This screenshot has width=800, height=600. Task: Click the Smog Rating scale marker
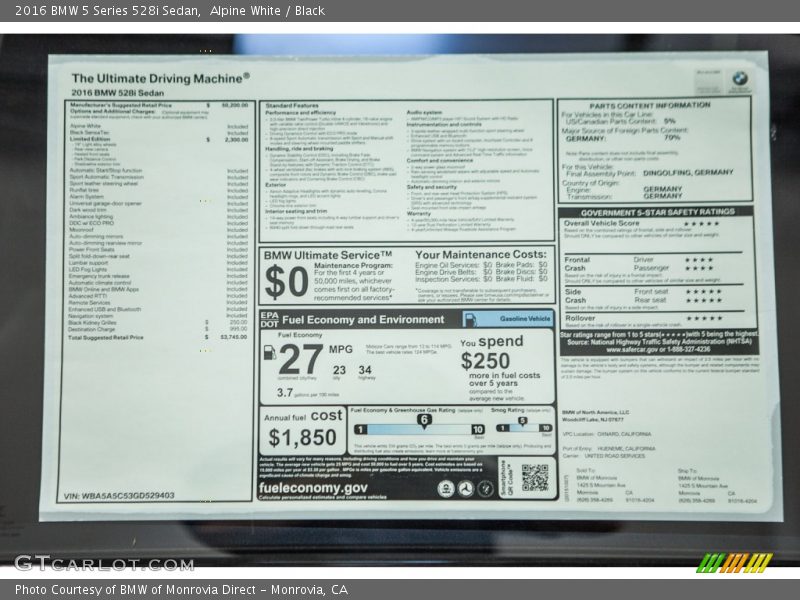pyautogui.click(x=522, y=421)
